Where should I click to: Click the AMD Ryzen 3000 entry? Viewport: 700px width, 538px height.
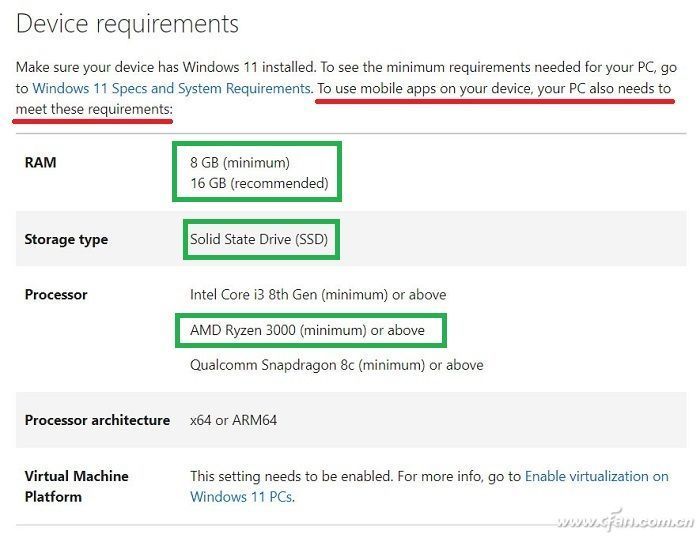click(307, 330)
